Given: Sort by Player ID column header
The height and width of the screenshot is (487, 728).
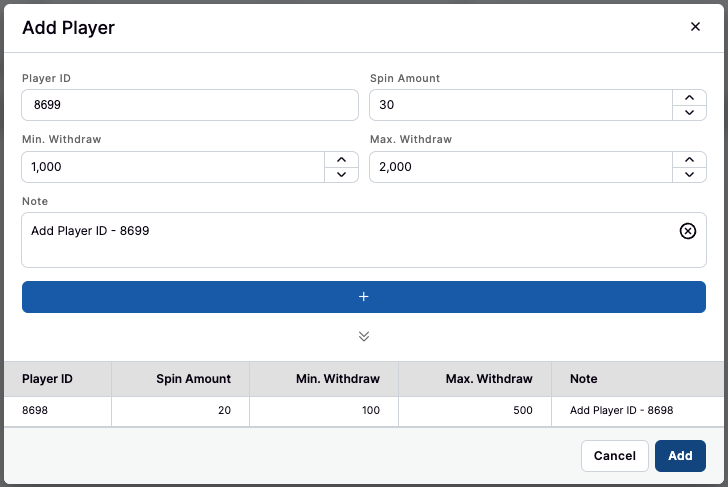Looking at the screenshot, I should 48,379.
